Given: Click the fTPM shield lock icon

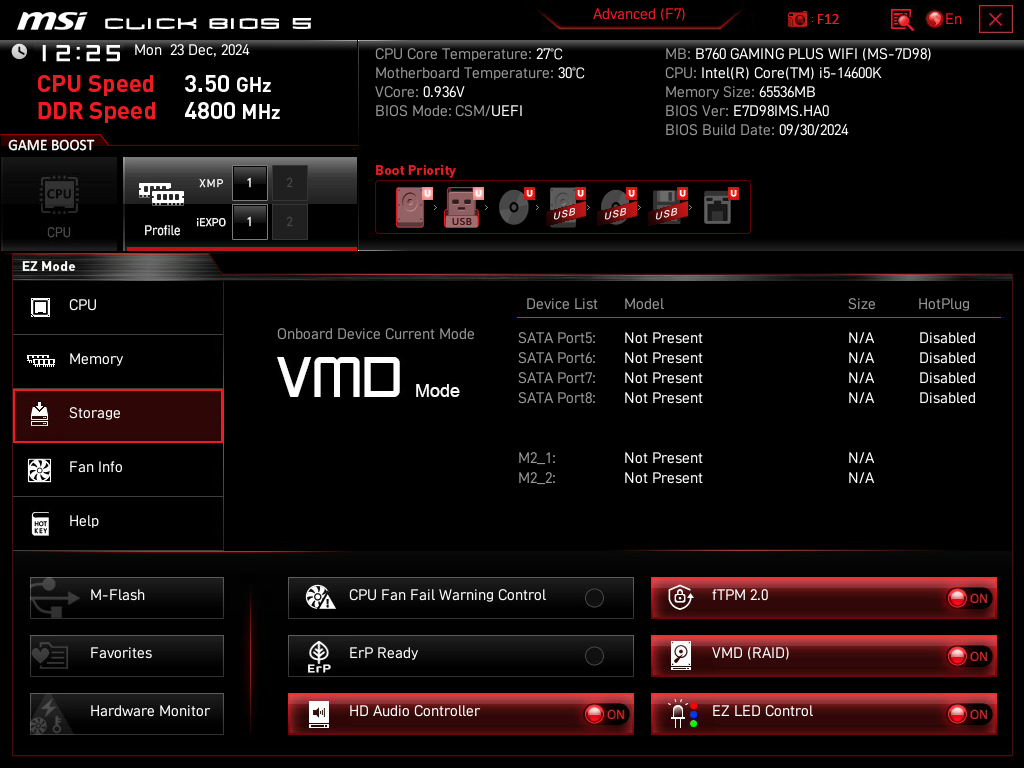Looking at the screenshot, I should pos(680,597).
